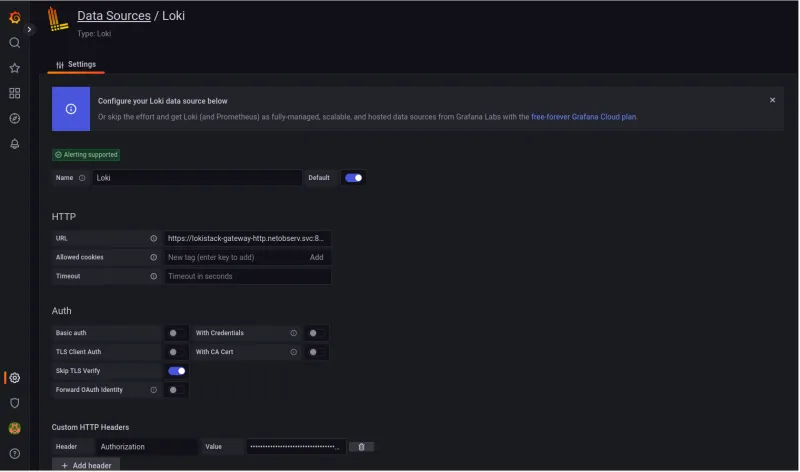The image size is (800, 472).
Task: Open the Explore compass icon
Action: click(15, 118)
